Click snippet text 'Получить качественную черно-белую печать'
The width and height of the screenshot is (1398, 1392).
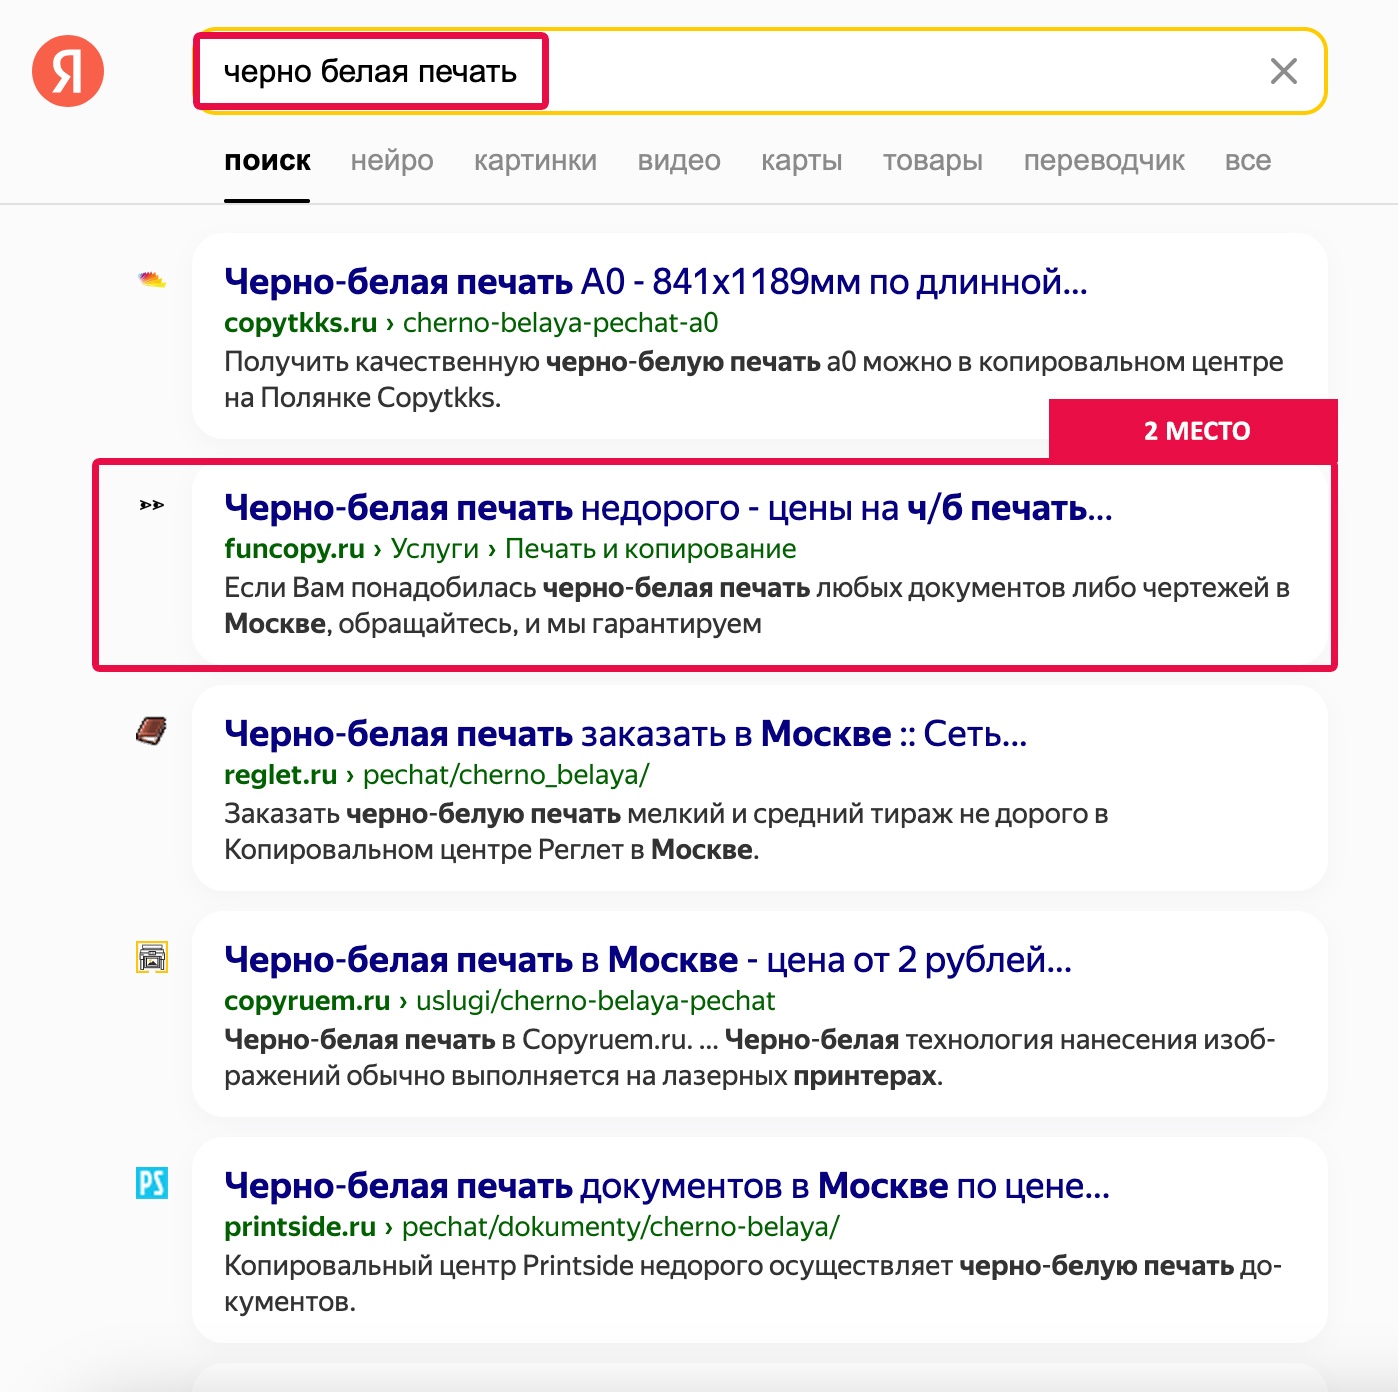(522, 362)
